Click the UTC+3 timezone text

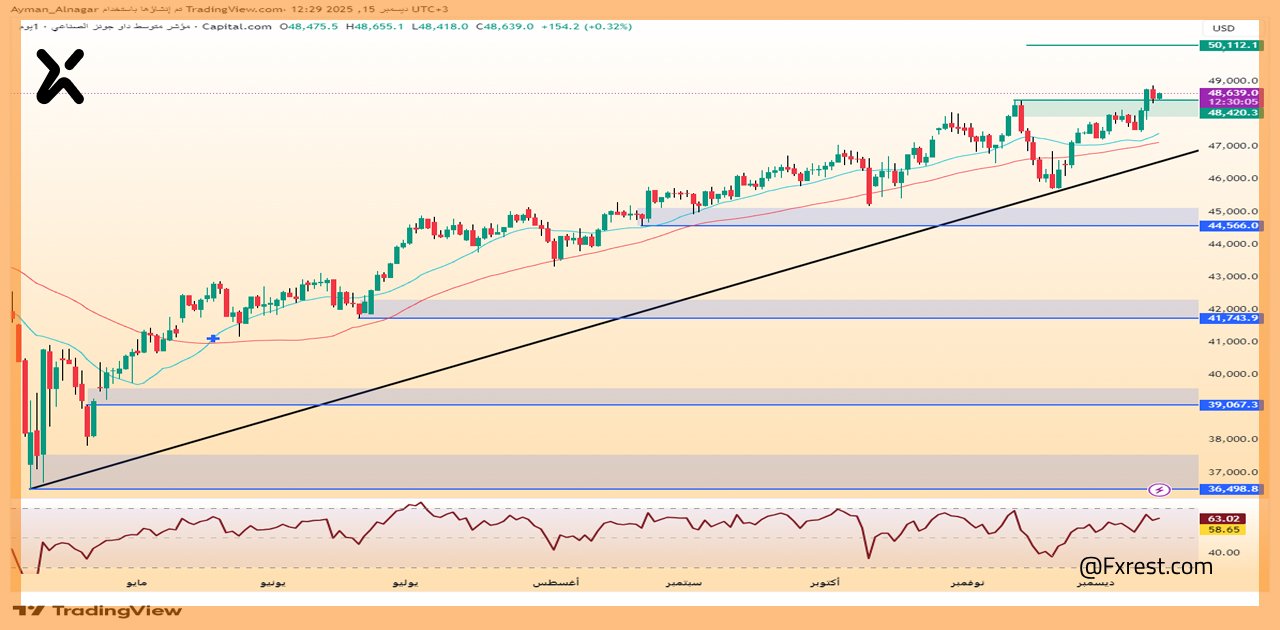[x=432, y=8]
